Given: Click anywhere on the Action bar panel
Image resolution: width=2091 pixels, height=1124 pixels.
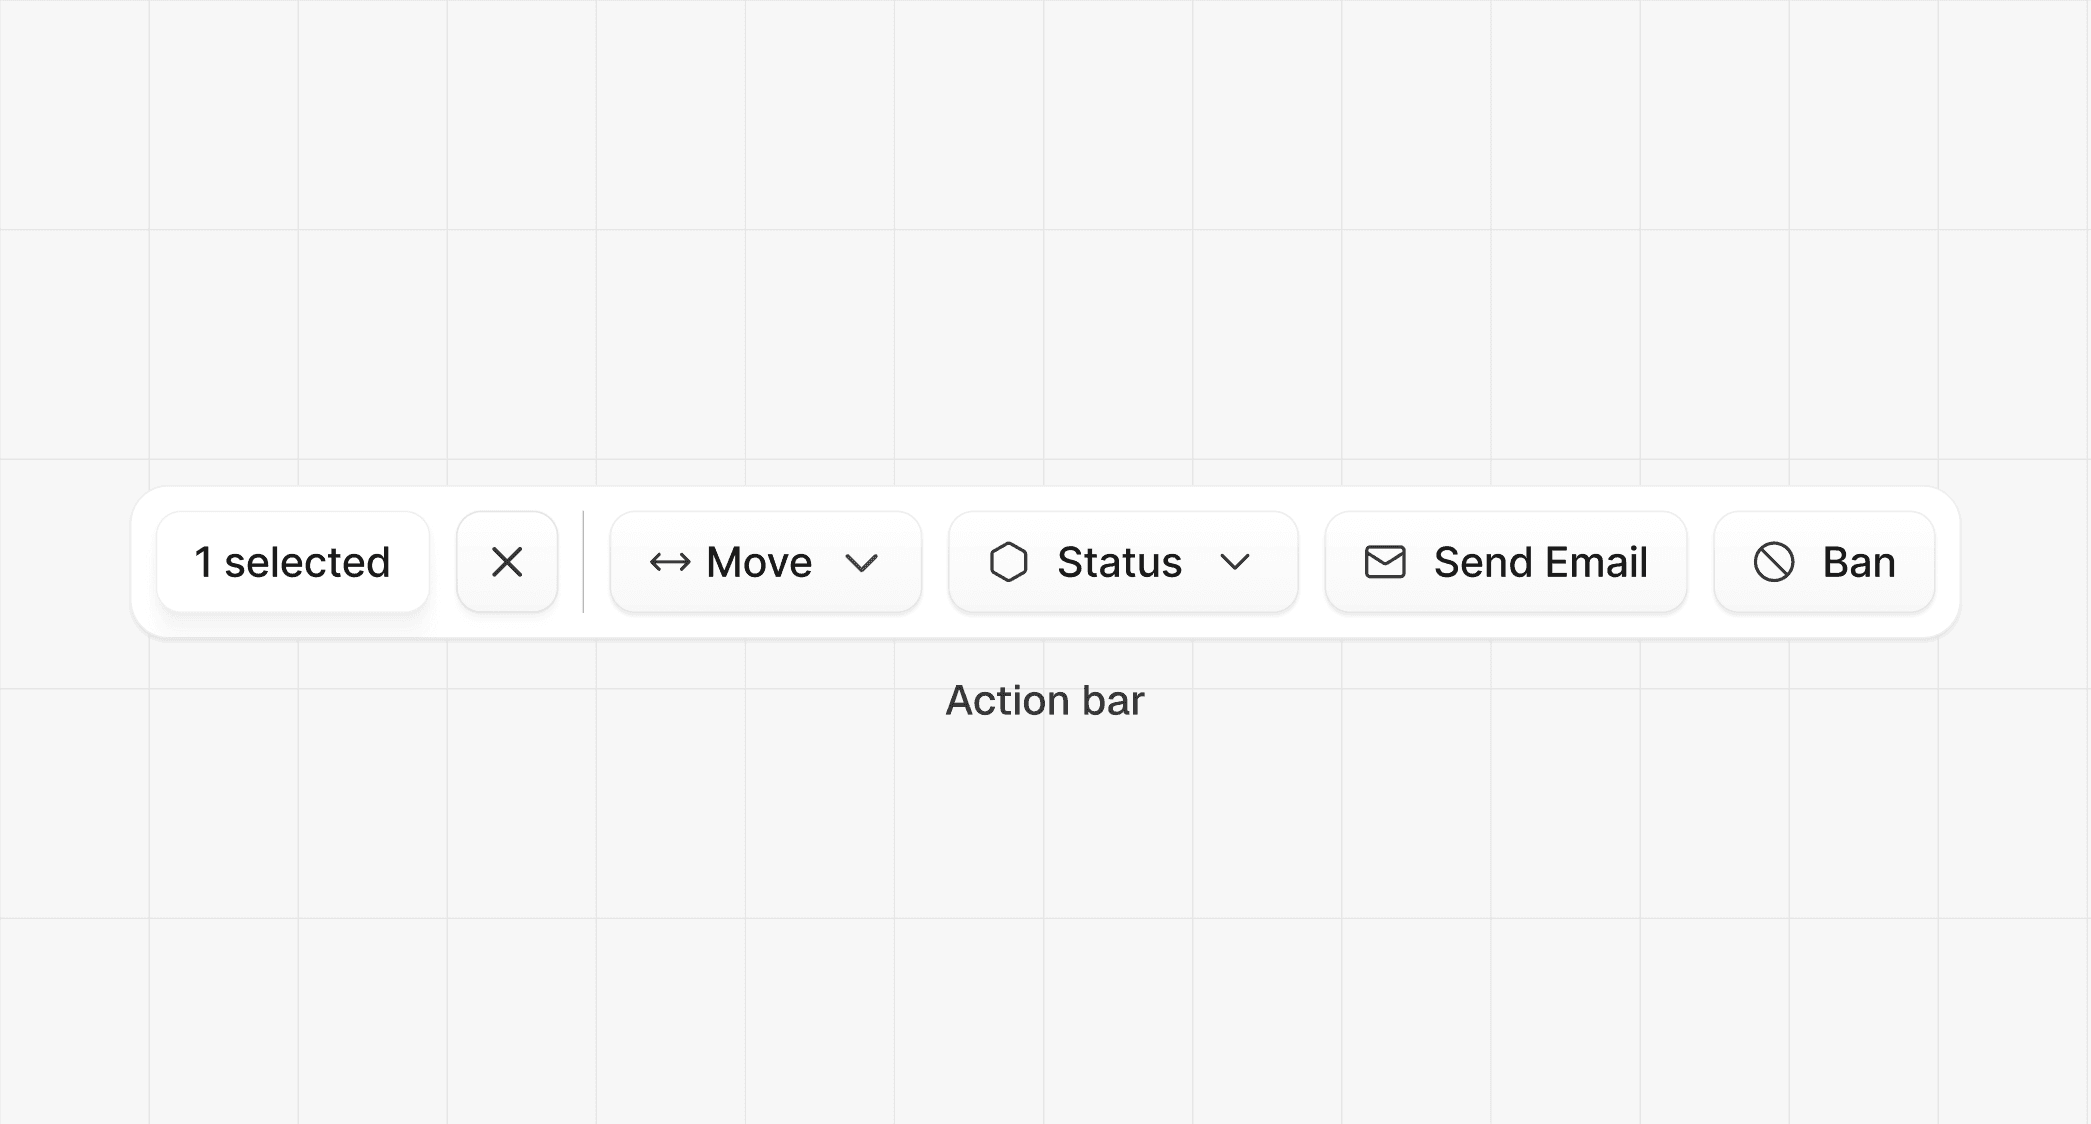Looking at the screenshot, I should [x=1045, y=495].
